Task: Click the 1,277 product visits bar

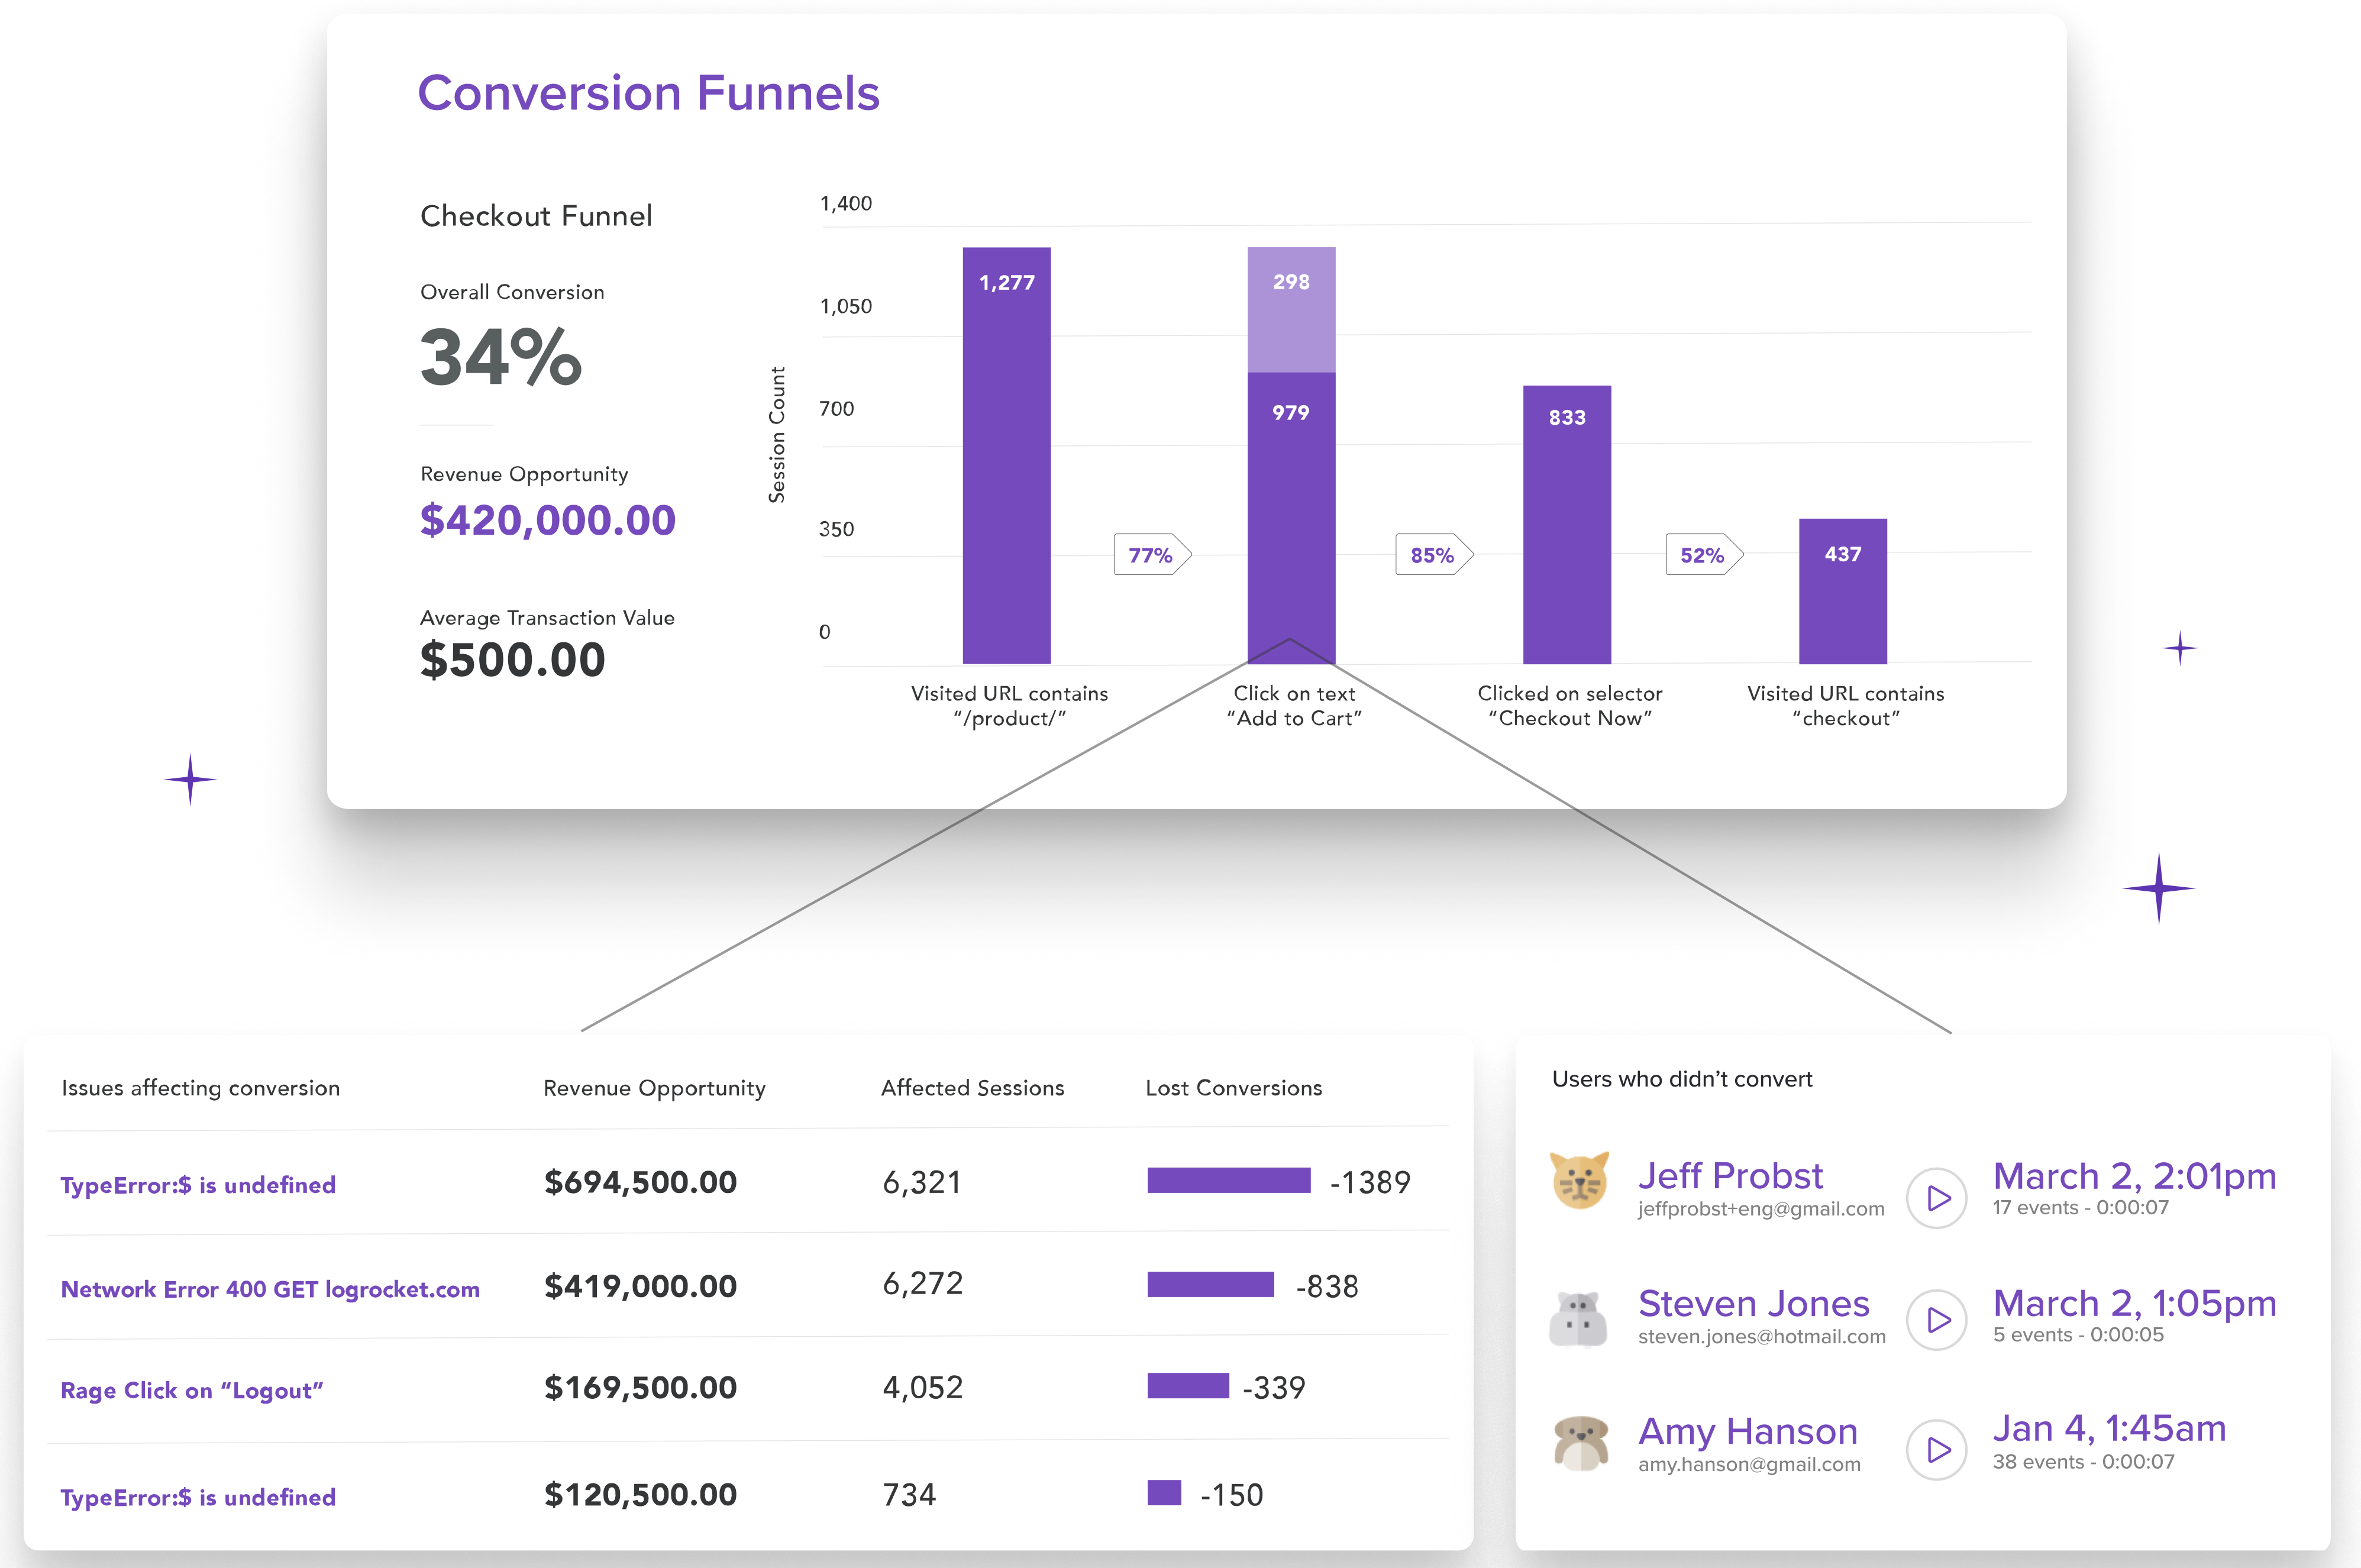Action: click(1006, 455)
